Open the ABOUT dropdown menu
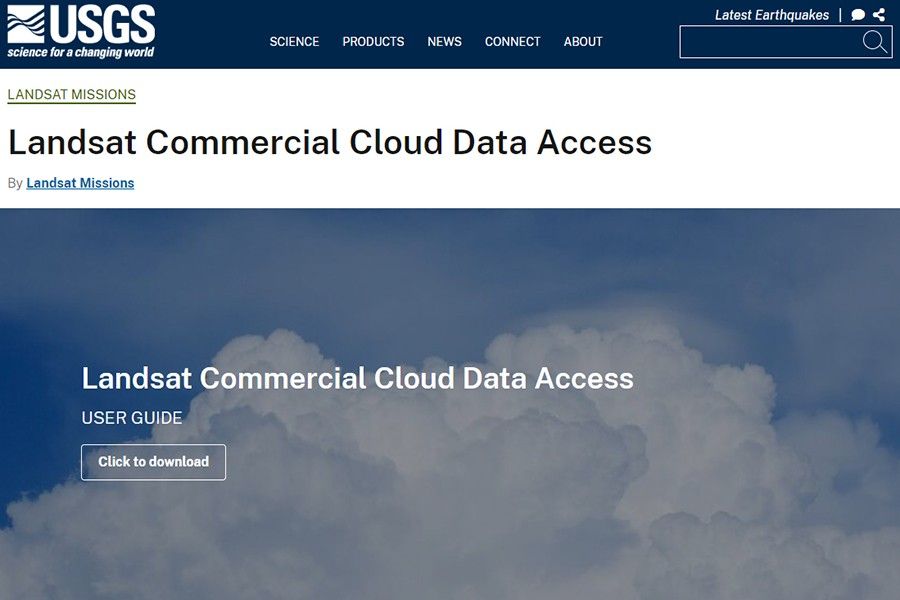This screenshot has width=900, height=600. 583,42
